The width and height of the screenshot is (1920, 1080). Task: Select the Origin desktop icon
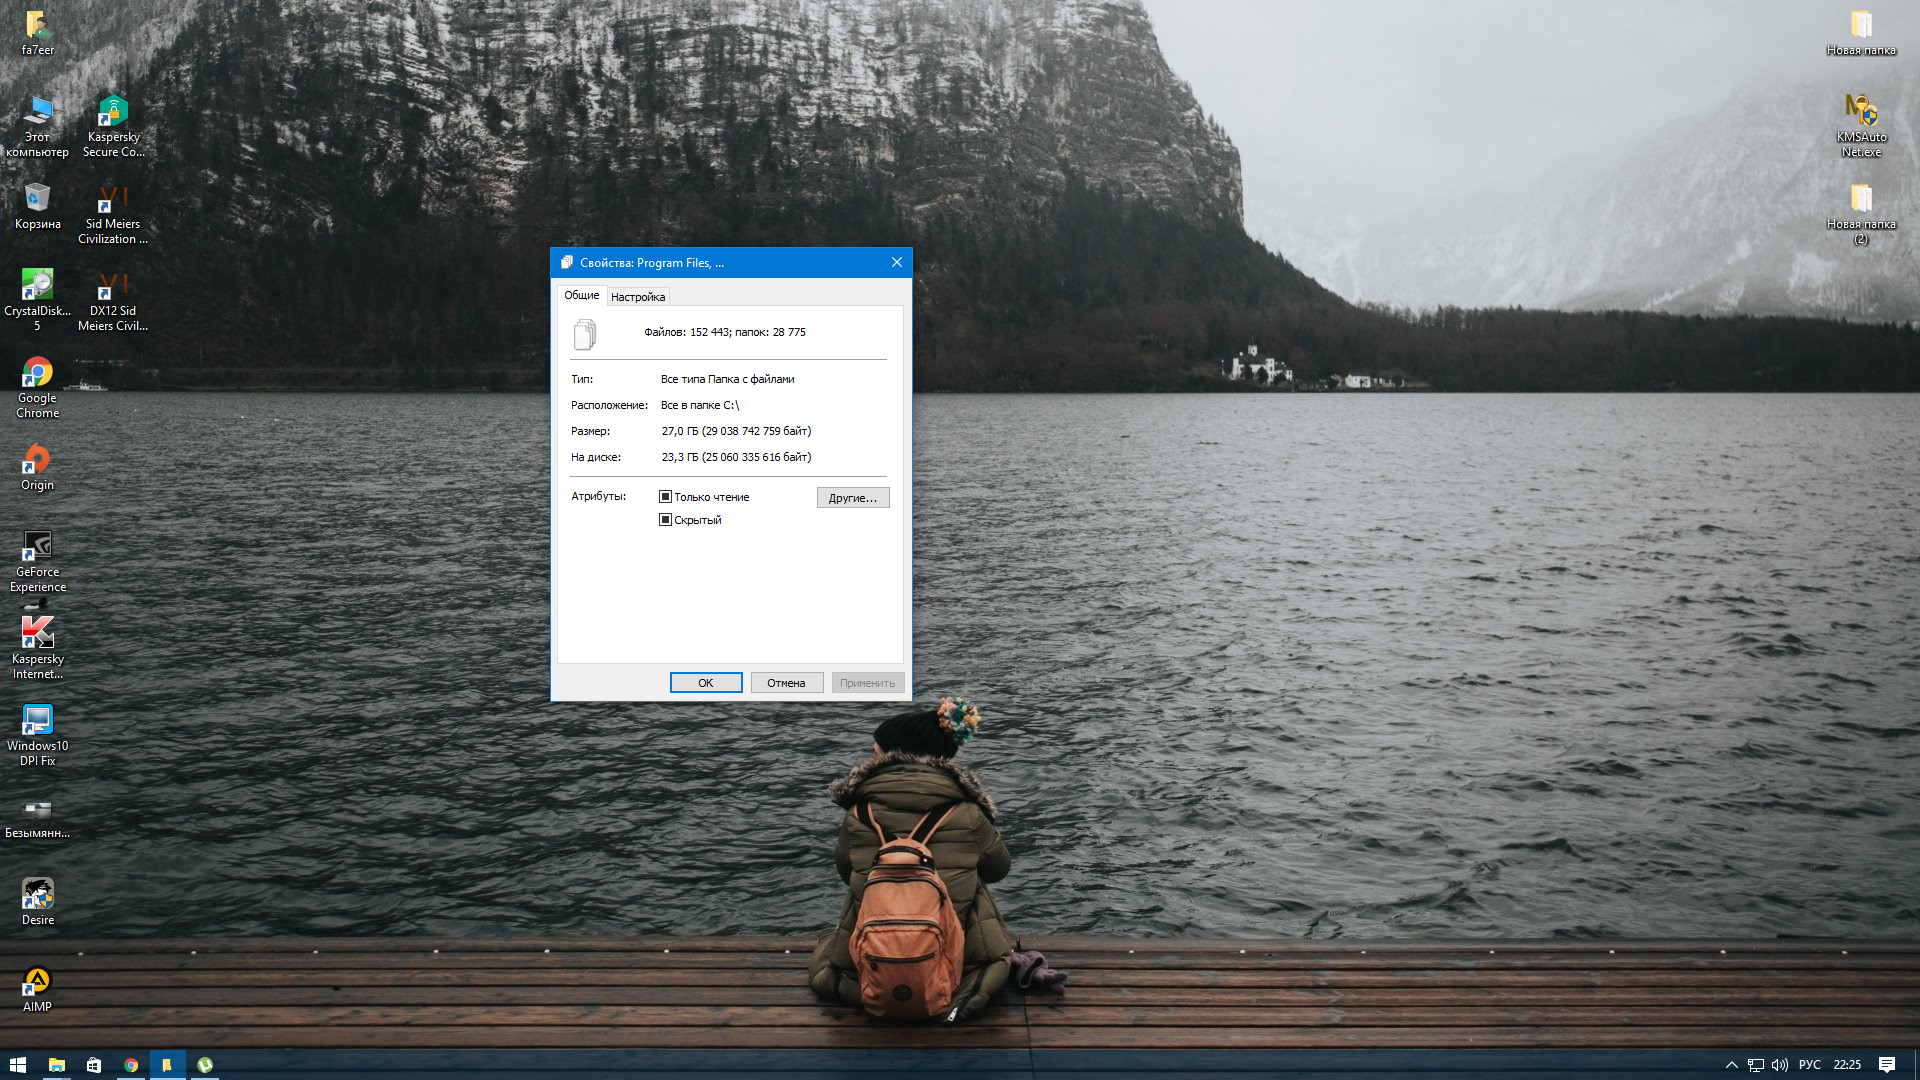(x=38, y=461)
